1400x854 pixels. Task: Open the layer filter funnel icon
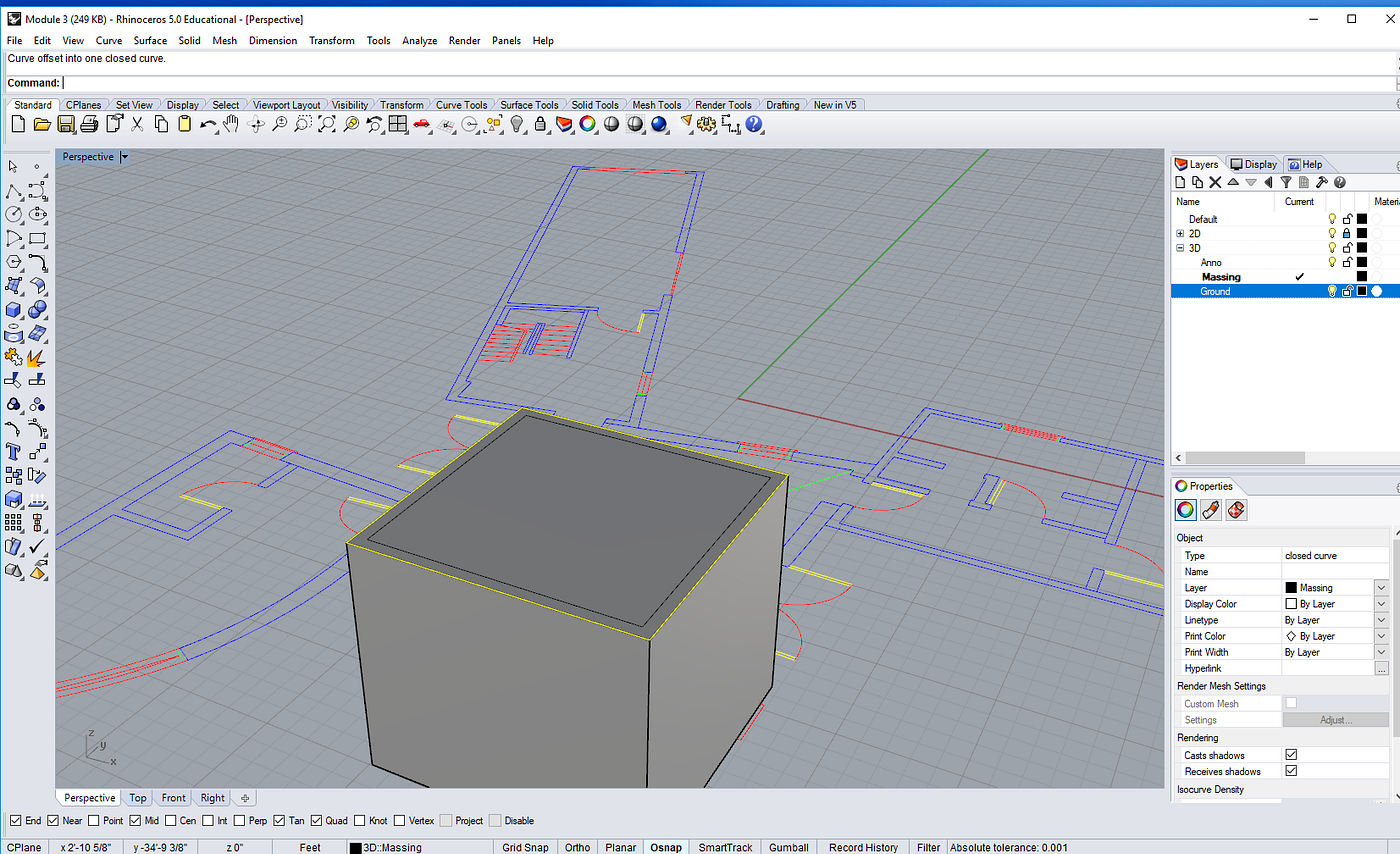point(1286,182)
